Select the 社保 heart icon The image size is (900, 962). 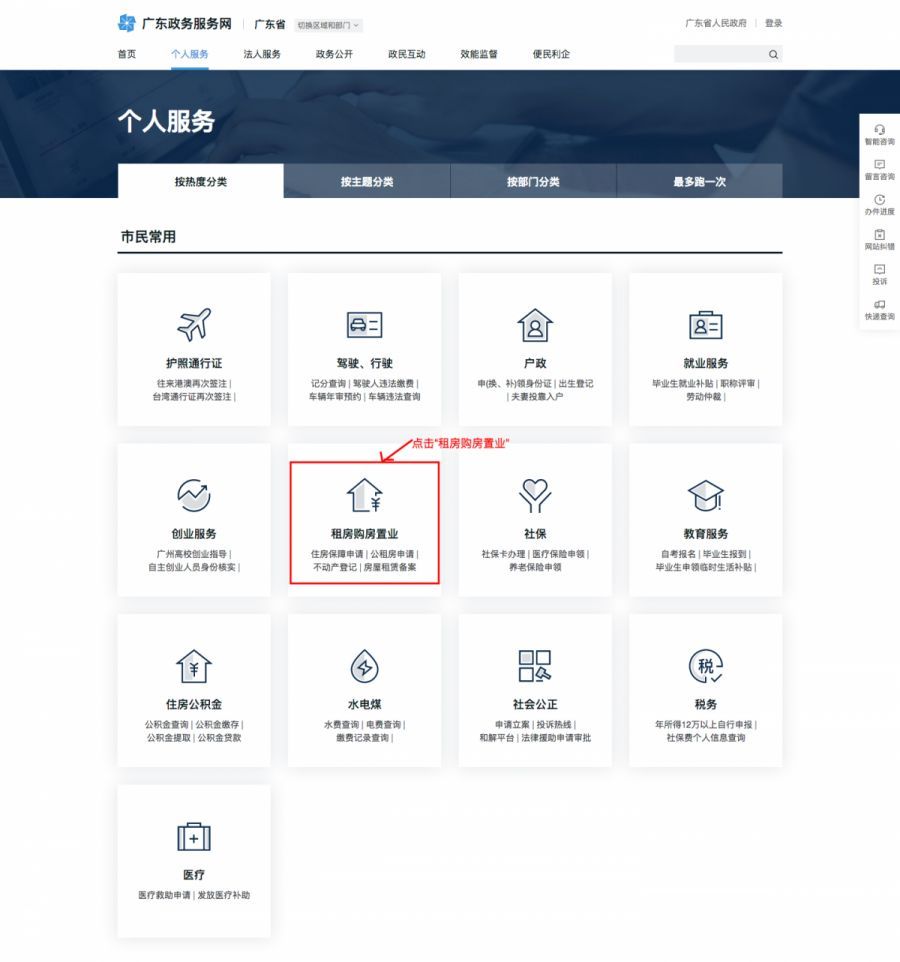point(535,495)
